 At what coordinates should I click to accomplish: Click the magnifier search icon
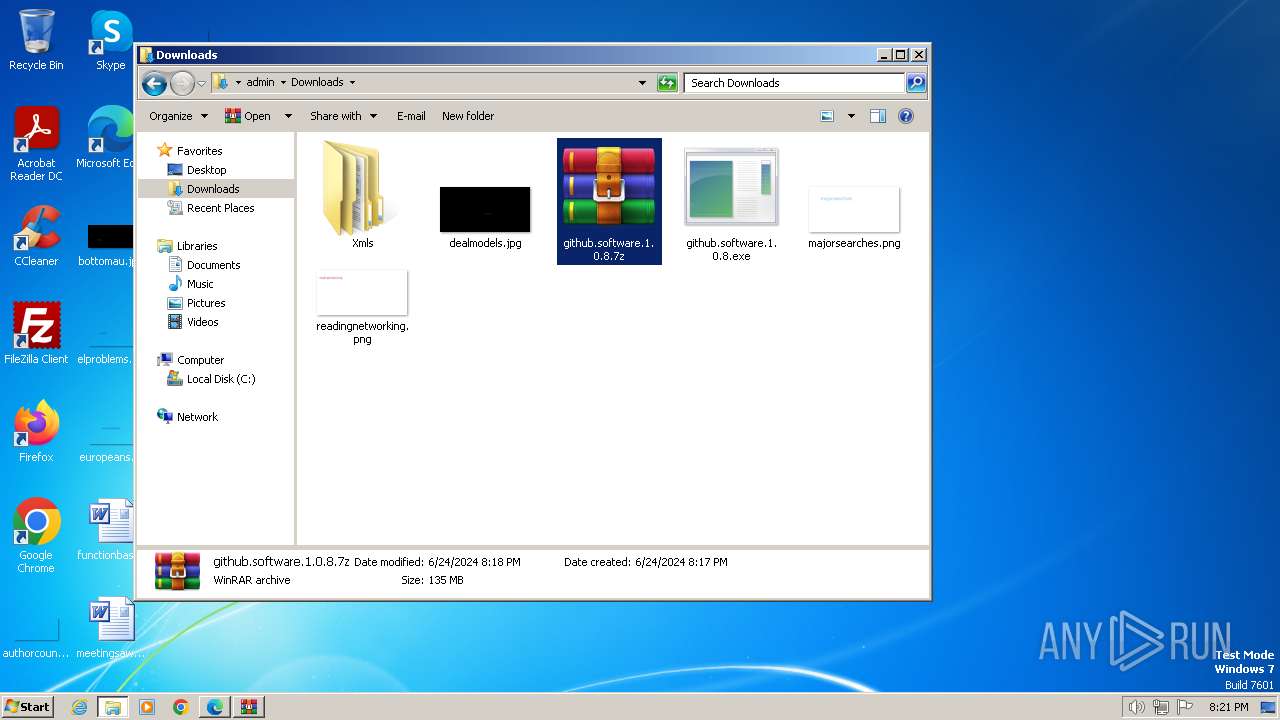point(916,83)
